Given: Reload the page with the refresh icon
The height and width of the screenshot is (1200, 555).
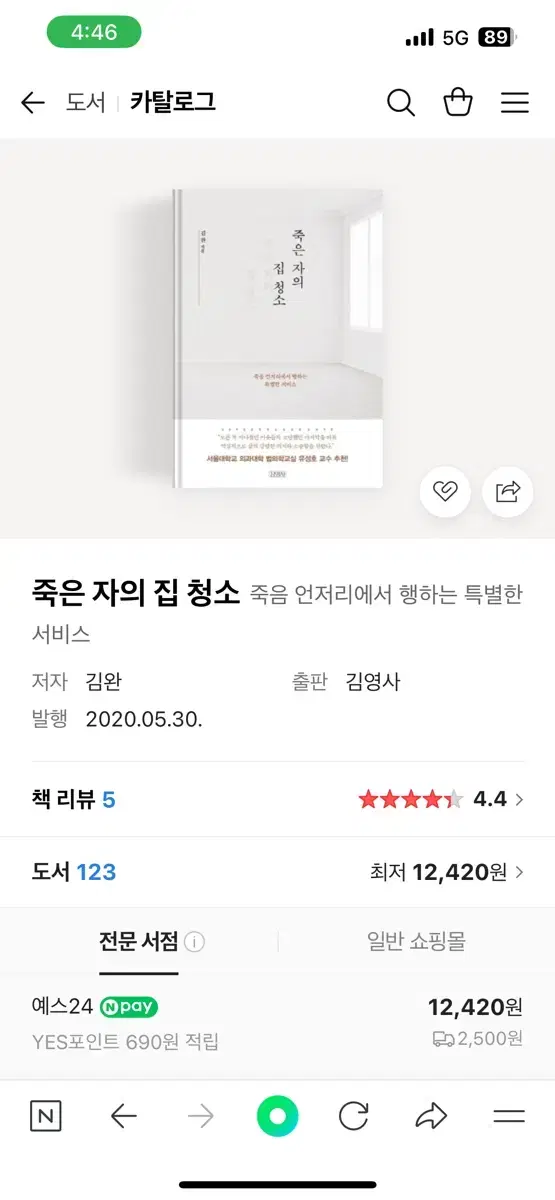Looking at the screenshot, I should coord(354,1116).
